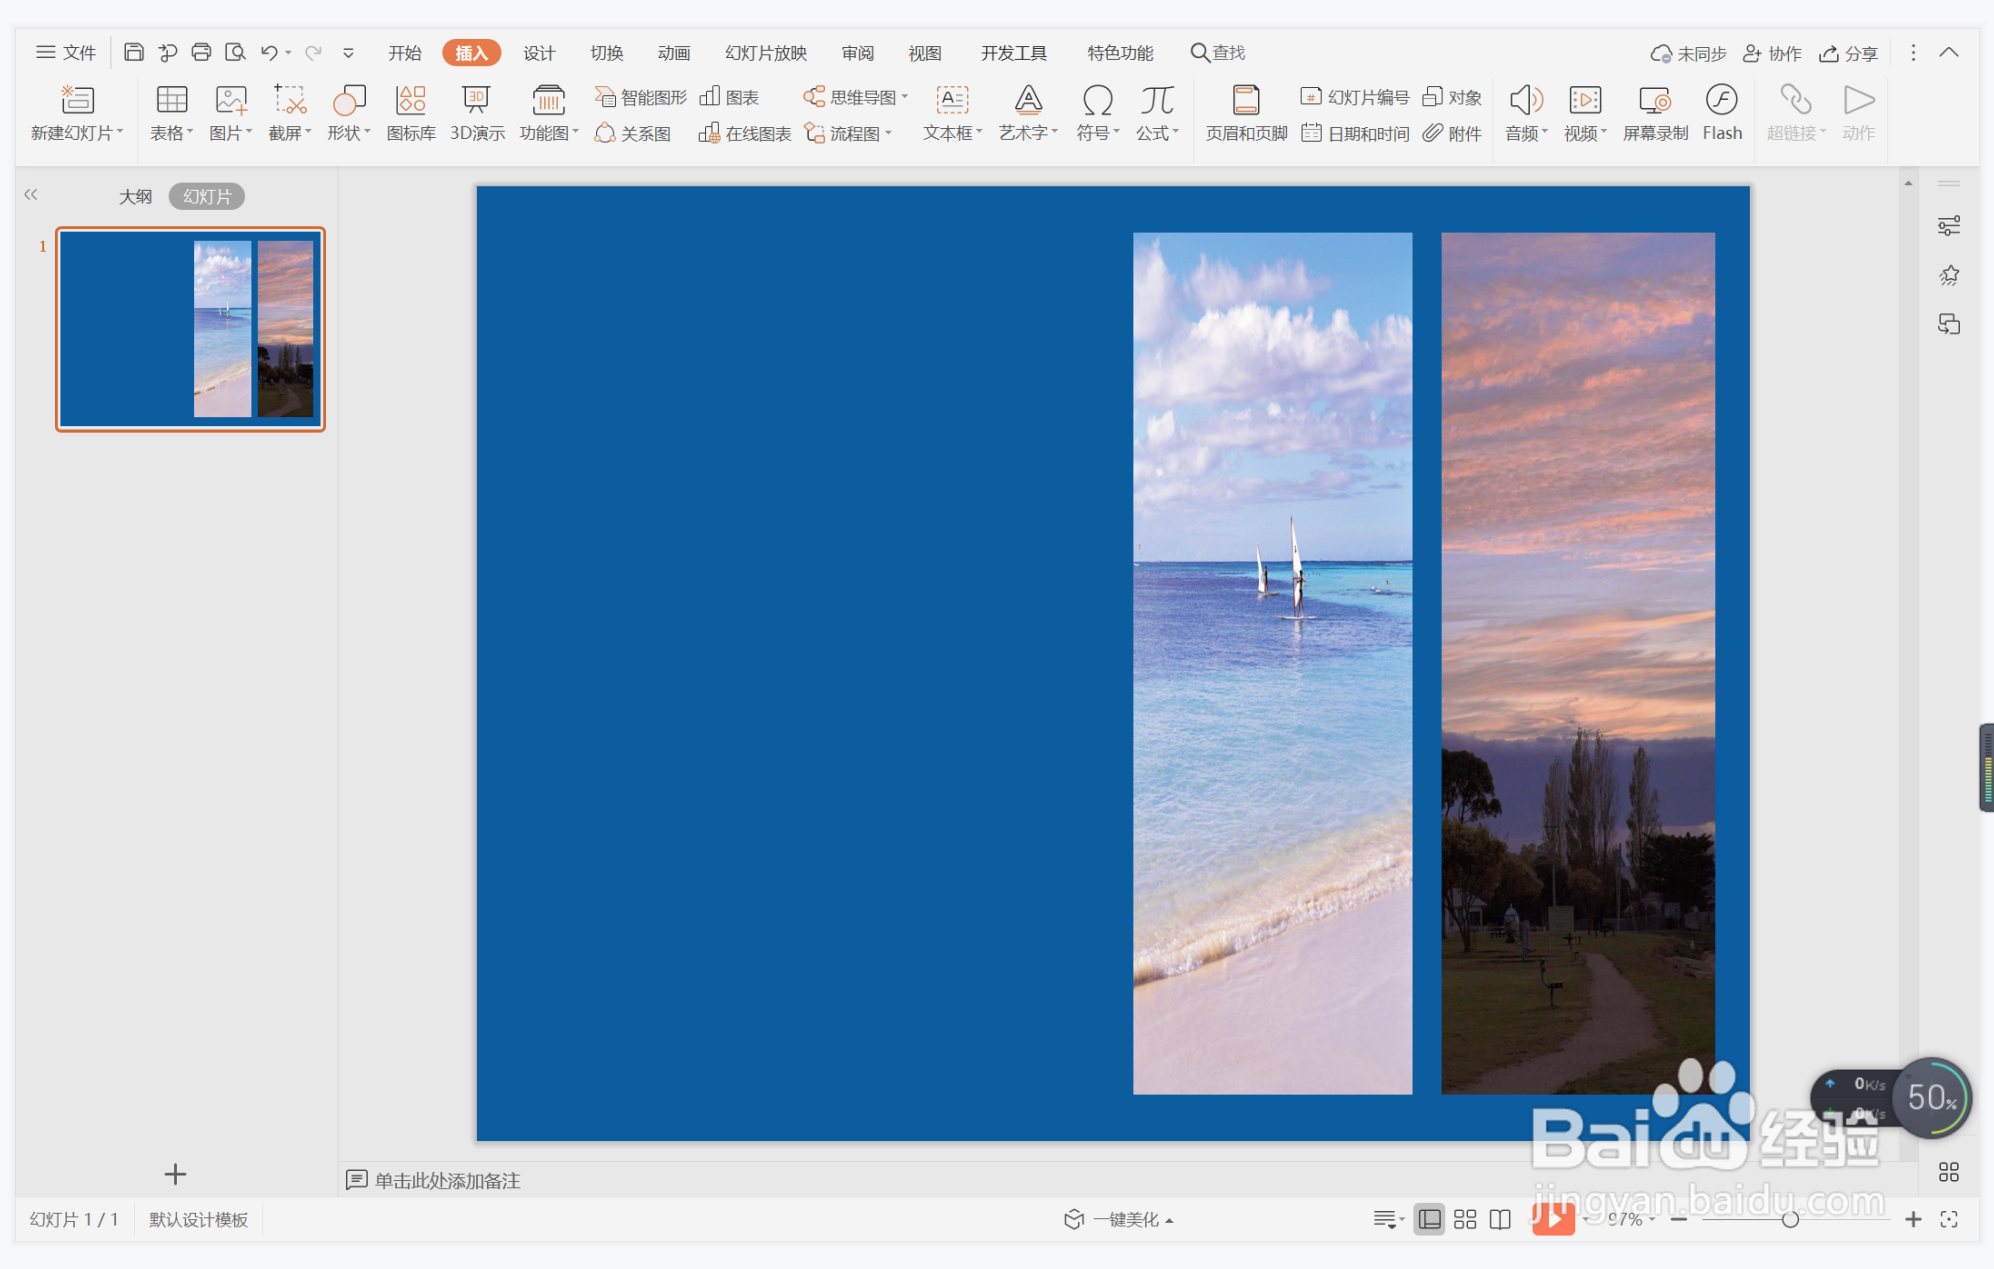
Task: Click the save icon in quick toolbar
Action: point(134,52)
